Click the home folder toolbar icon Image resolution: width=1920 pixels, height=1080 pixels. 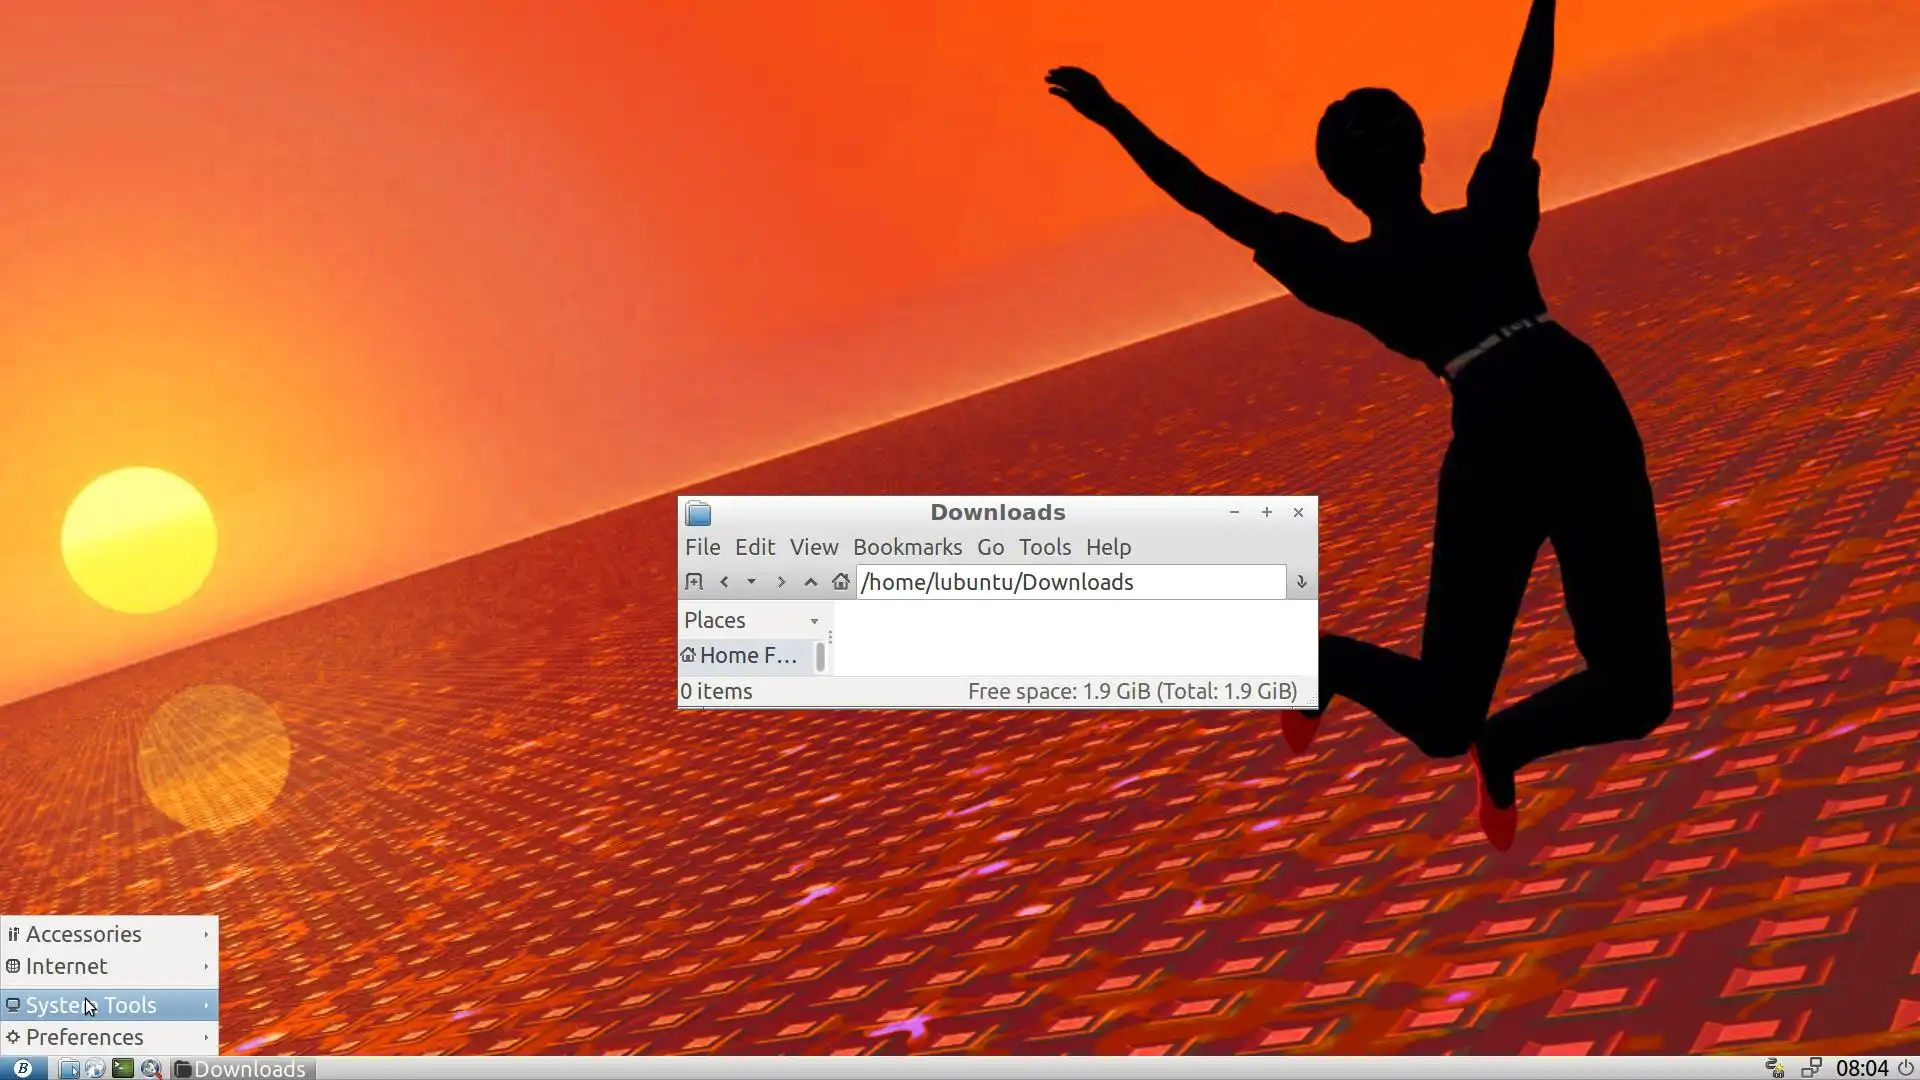(841, 582)
